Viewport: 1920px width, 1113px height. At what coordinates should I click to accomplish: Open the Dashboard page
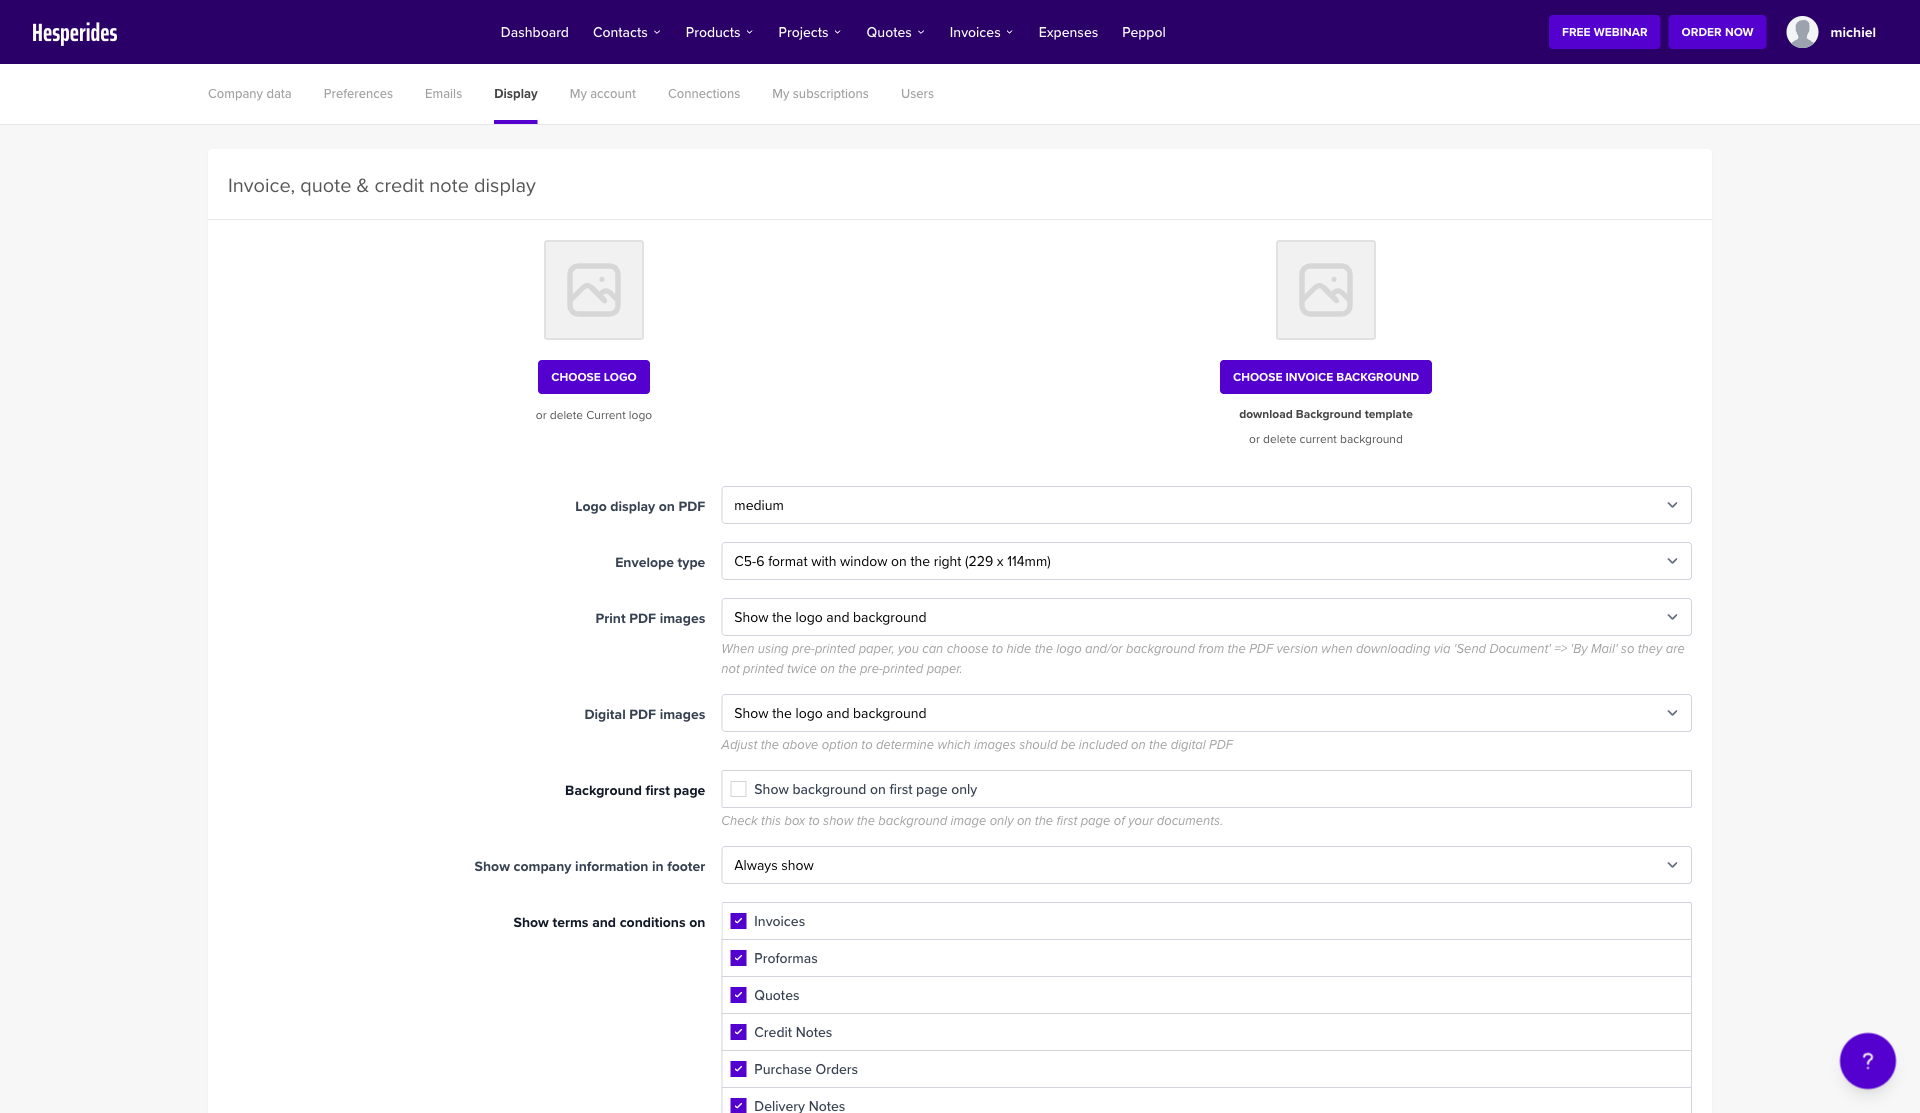click(535, 32)
